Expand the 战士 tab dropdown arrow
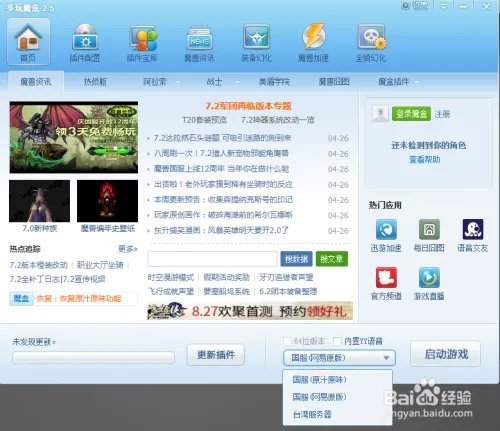Image resolution: width=500 pixels, height=431 pixels. (x=237, y=82)
